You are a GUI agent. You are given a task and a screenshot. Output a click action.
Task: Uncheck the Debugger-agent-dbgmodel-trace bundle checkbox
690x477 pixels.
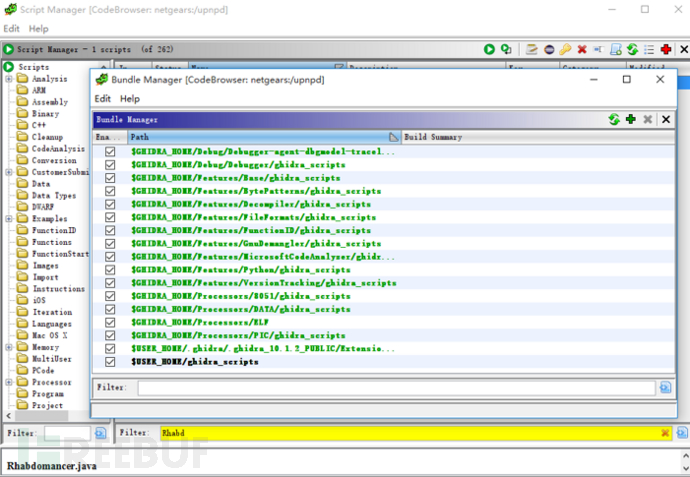pyautogui.click(x=110, y=152)
